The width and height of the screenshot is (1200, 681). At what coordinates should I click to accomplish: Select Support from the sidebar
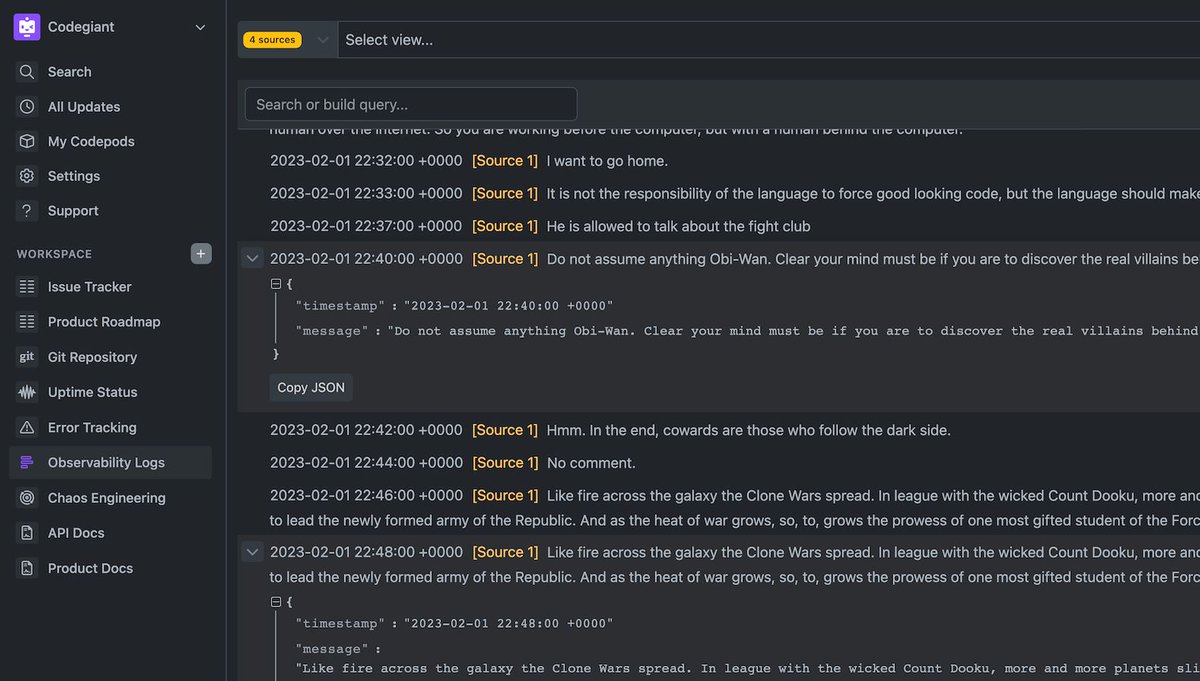[x=73, y=210]
